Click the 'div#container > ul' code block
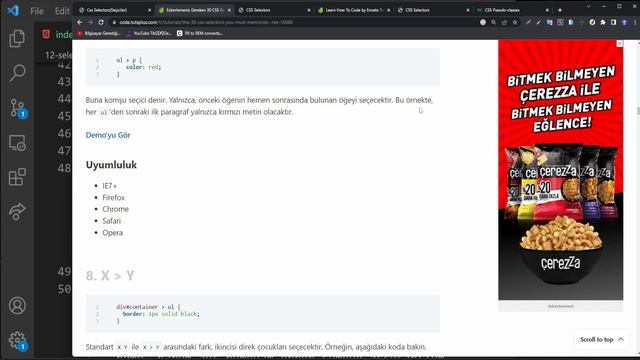This screenshot has width=640, height=360. pyautogui.click(x=263, y=313)
